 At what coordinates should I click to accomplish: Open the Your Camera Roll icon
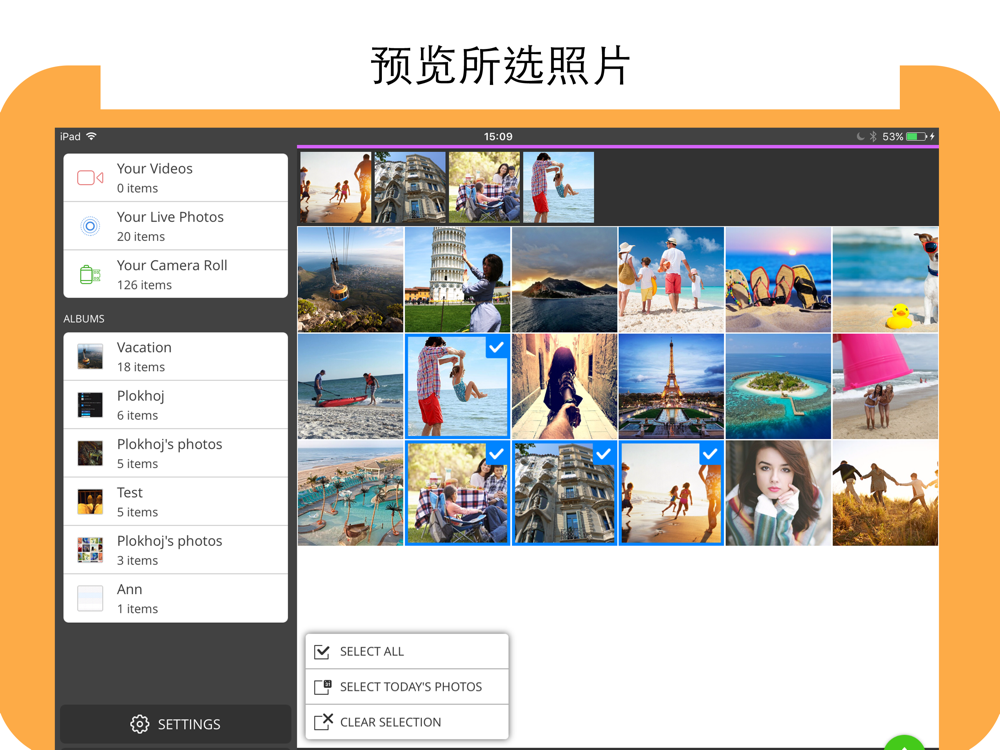click(90, 274)
